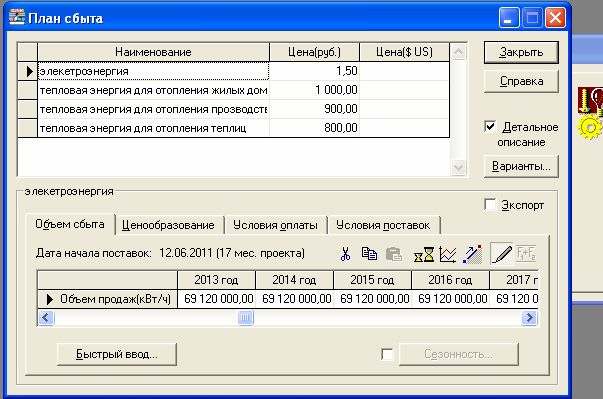Minimize the План сбыта window
603x399 pixels.
(509, 18)
